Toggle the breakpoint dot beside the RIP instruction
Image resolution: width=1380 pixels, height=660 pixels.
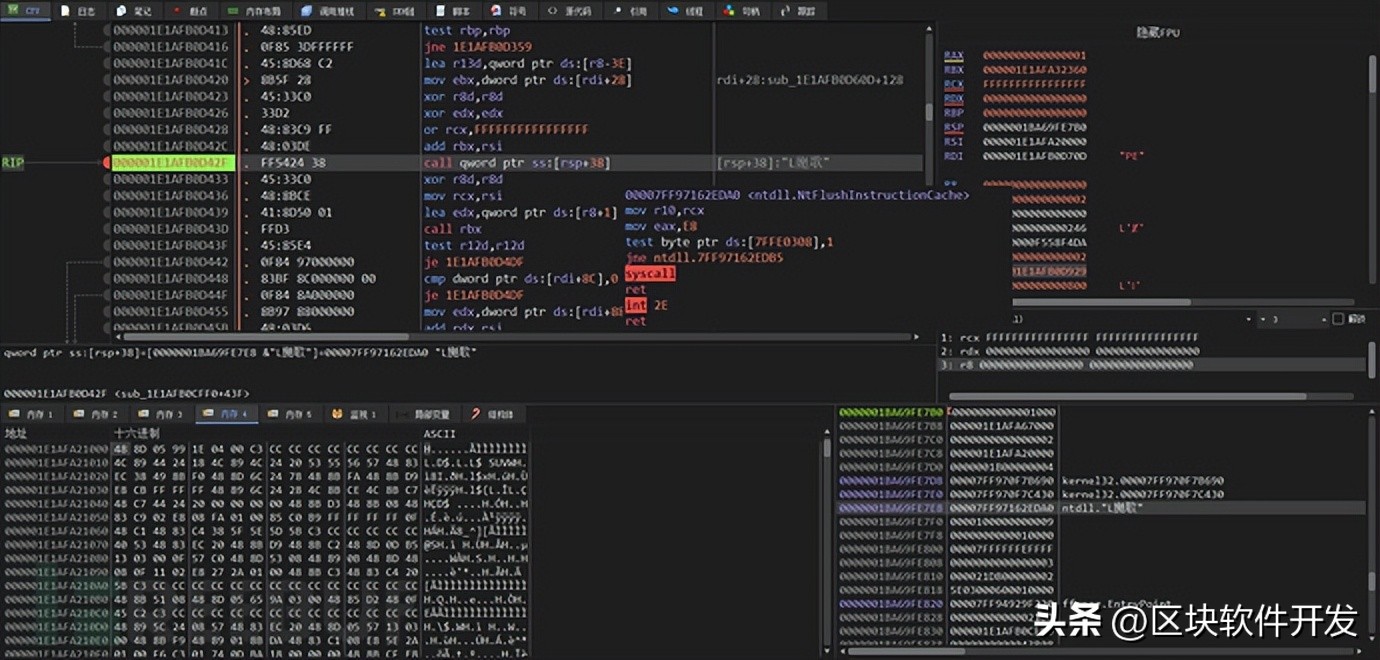[x=104, y=162]
